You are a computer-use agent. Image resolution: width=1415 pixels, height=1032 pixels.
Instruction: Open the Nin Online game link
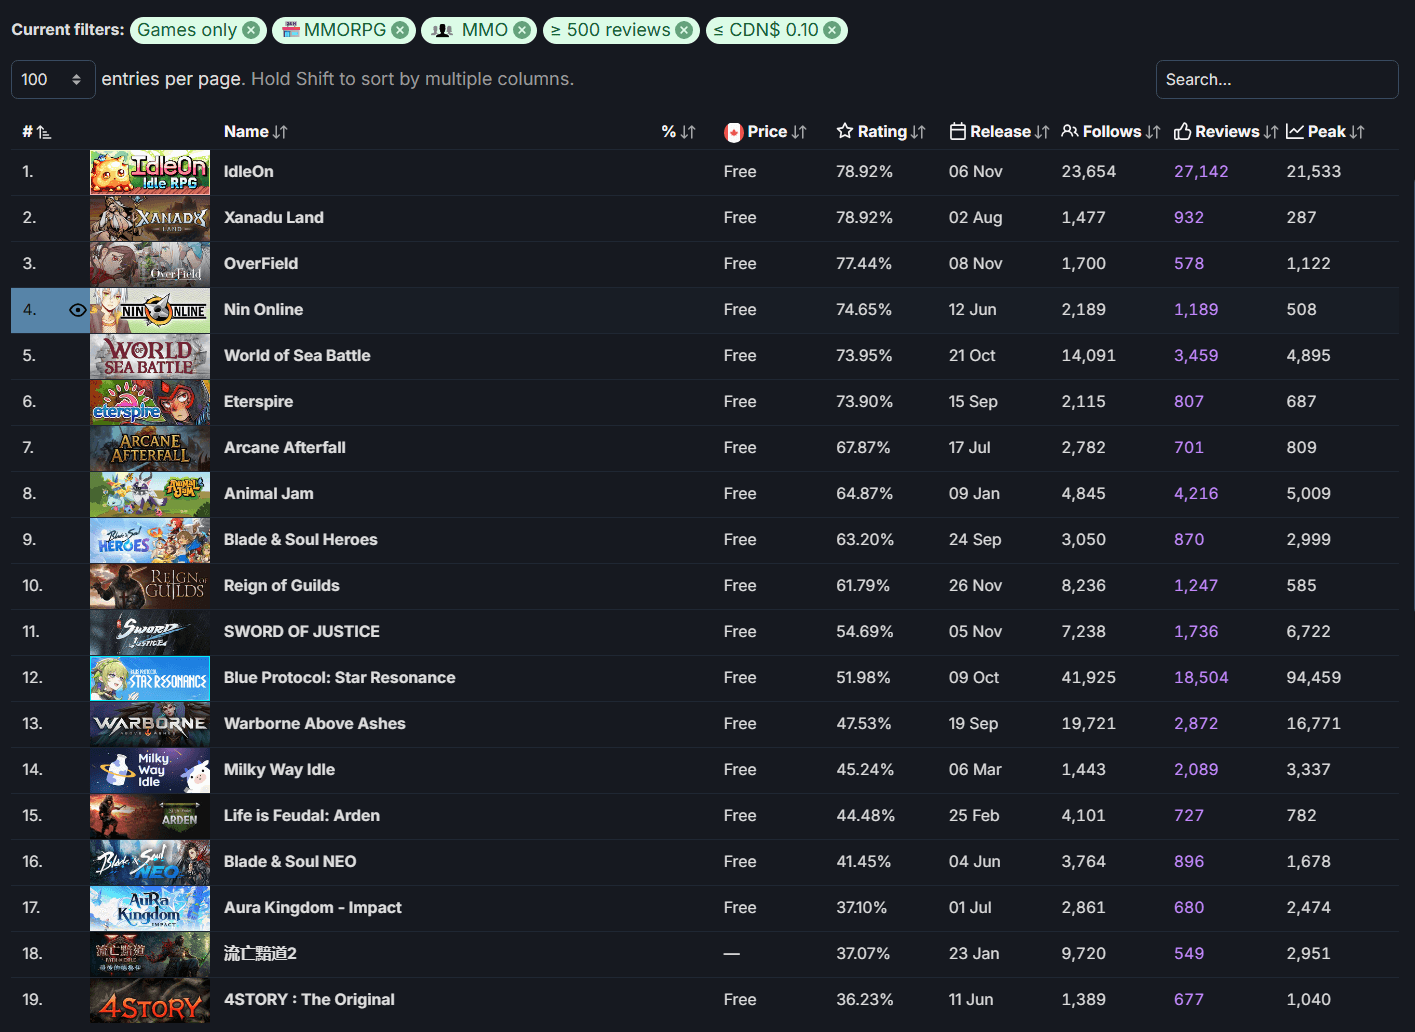pyautogui.click(x=263, y=310)
